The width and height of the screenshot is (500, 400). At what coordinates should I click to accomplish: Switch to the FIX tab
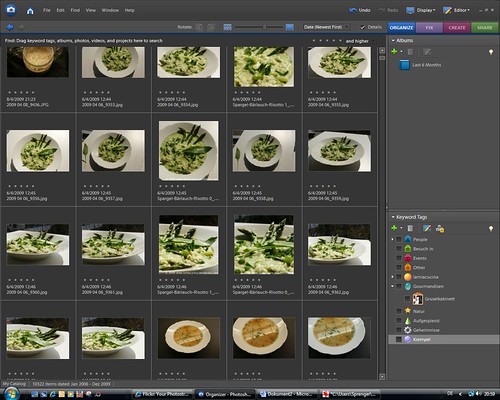429,28
